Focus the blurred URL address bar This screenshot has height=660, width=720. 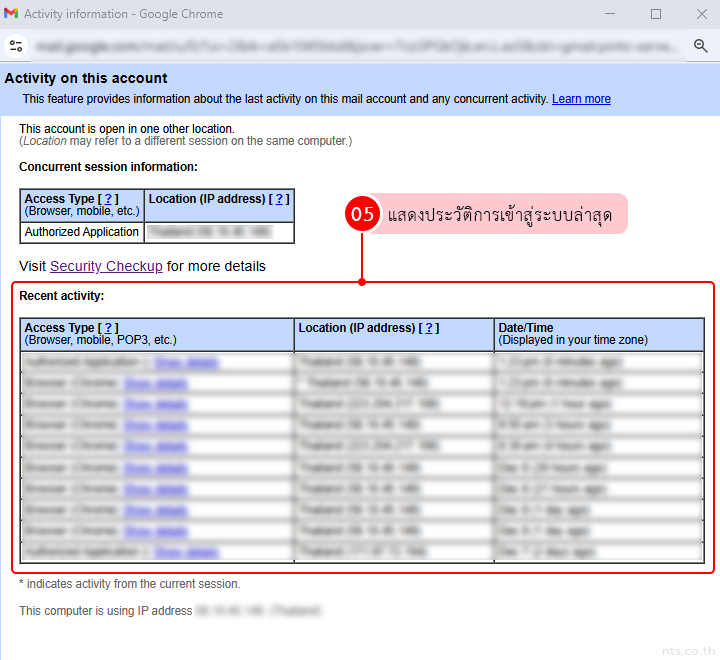[x=356, y=46]
